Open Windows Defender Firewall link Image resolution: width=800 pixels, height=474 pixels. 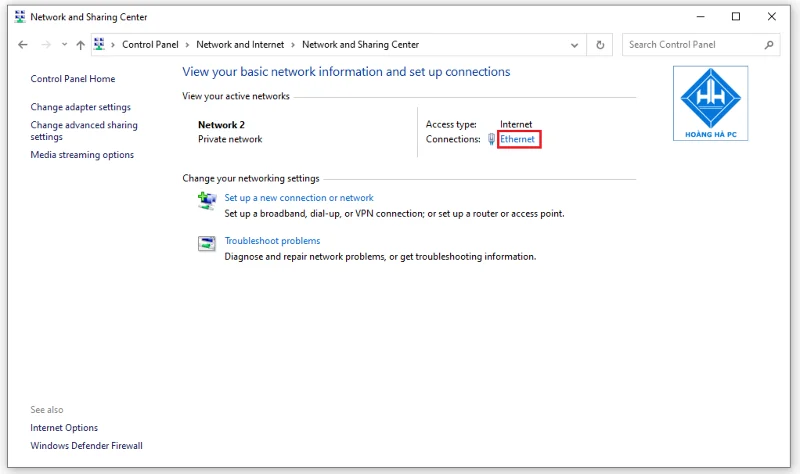click(87, 445)
